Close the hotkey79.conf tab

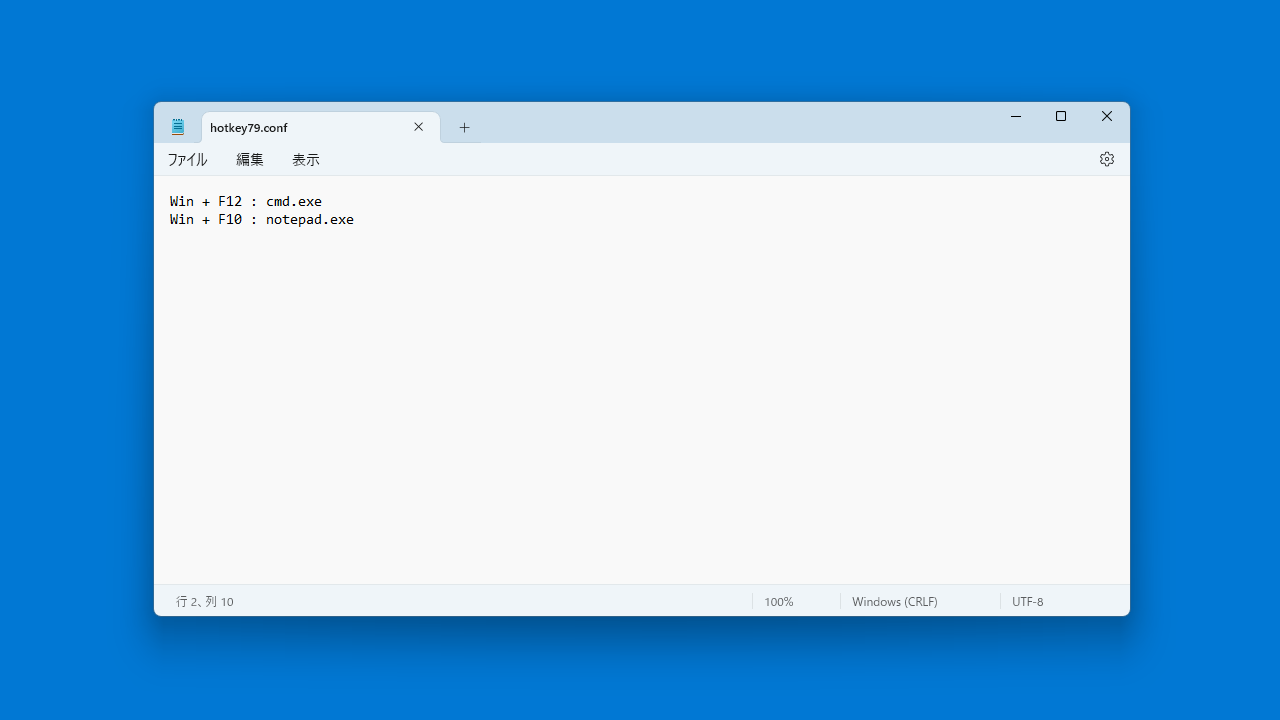[x=419, y=127]
